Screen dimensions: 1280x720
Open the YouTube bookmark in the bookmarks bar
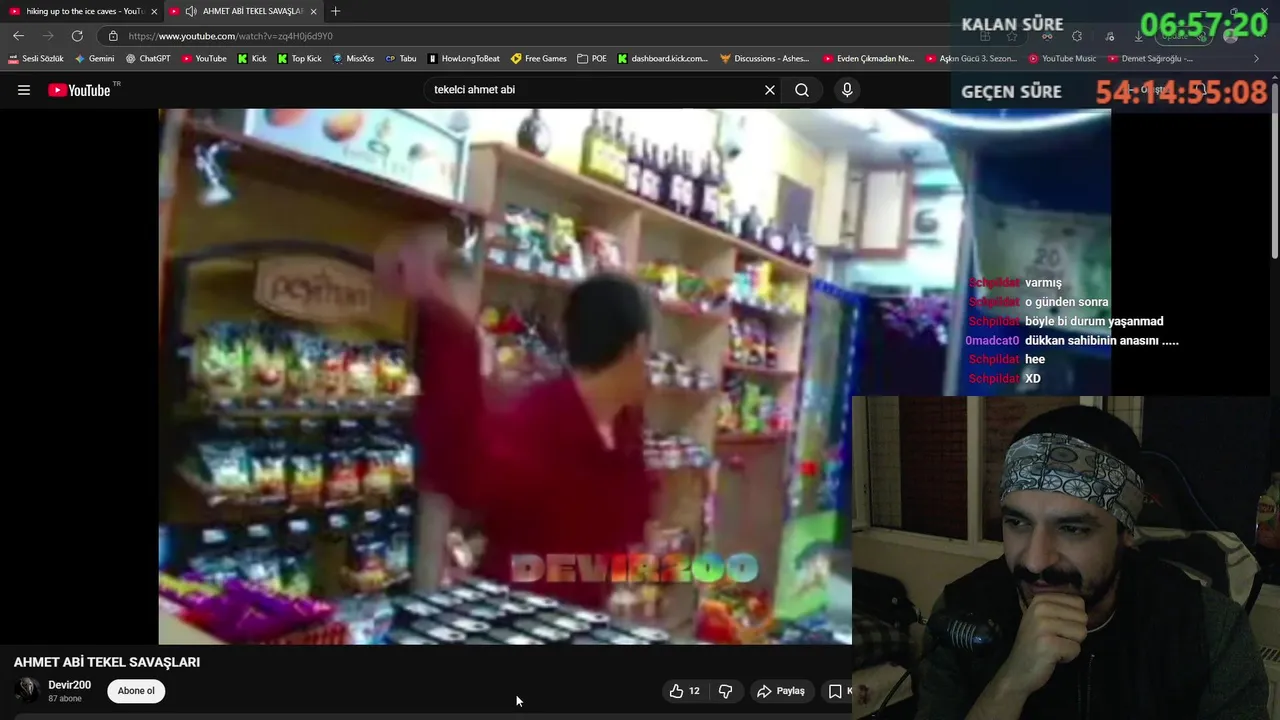coord(204,59)
